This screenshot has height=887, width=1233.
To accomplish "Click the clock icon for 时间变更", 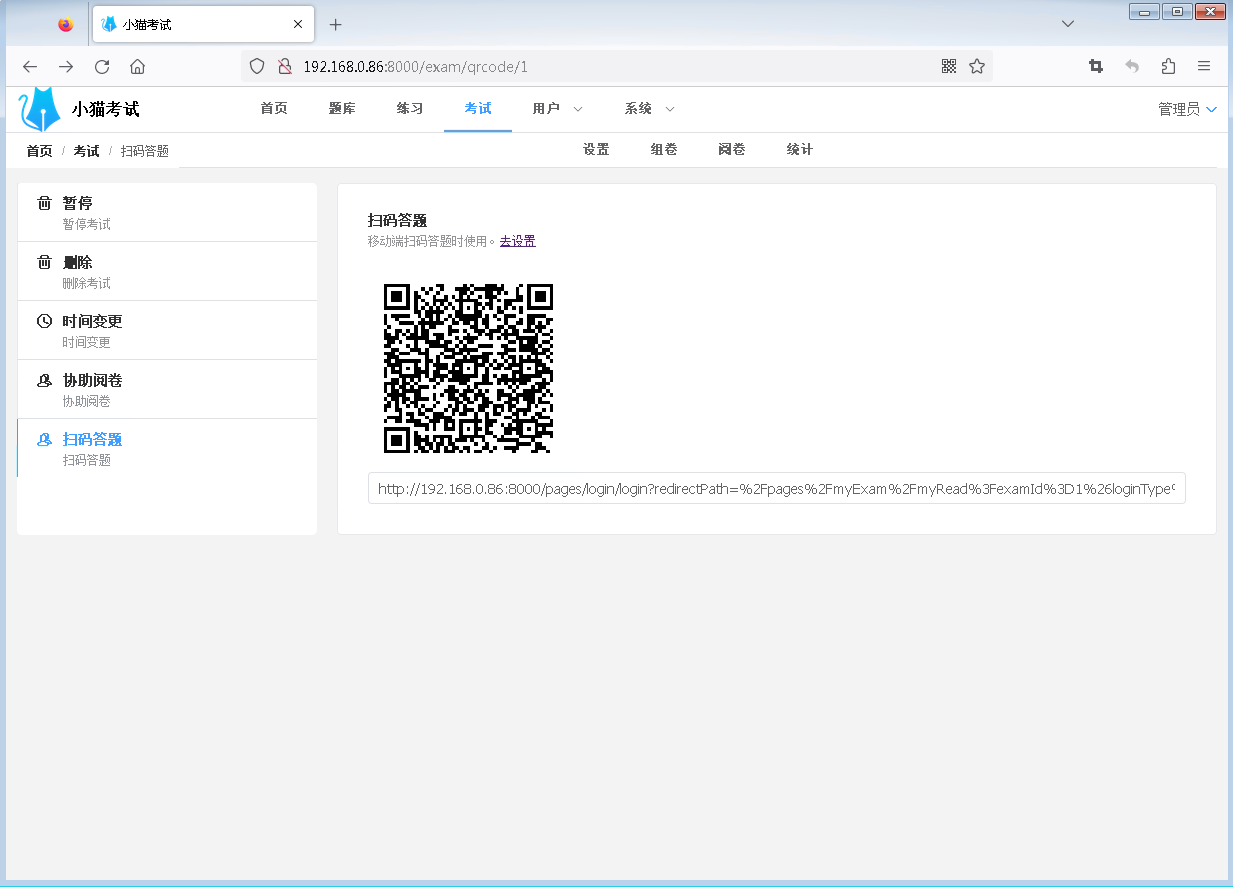I will (44, 321).
